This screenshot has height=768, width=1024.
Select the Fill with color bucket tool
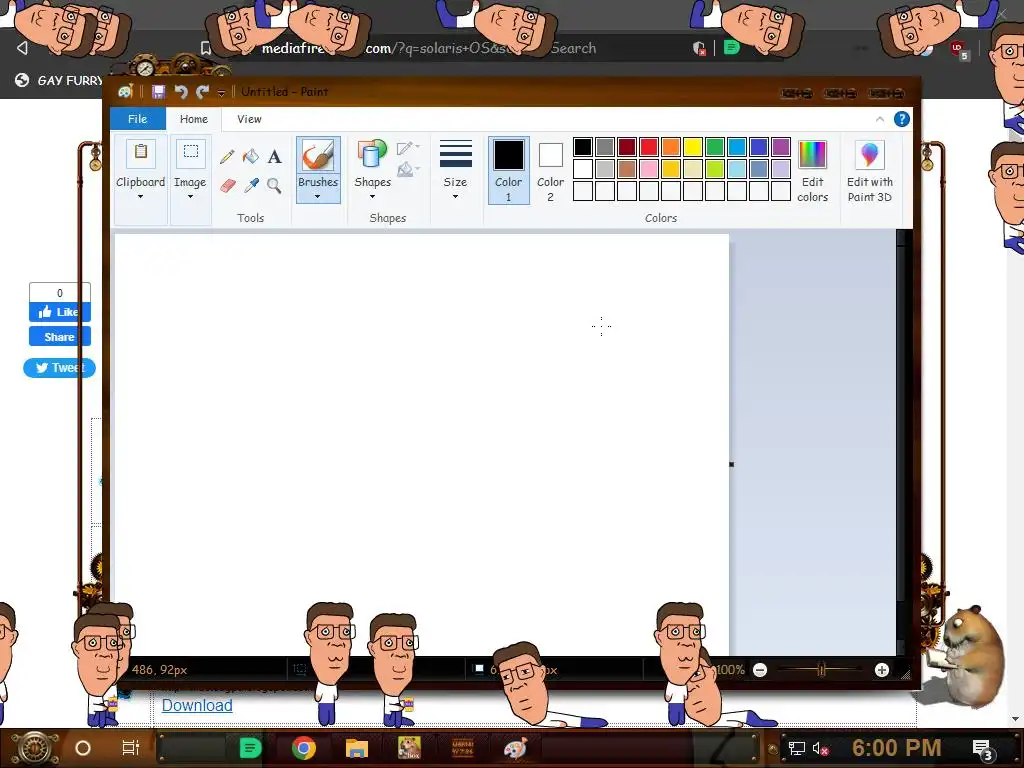pos(251,157)
